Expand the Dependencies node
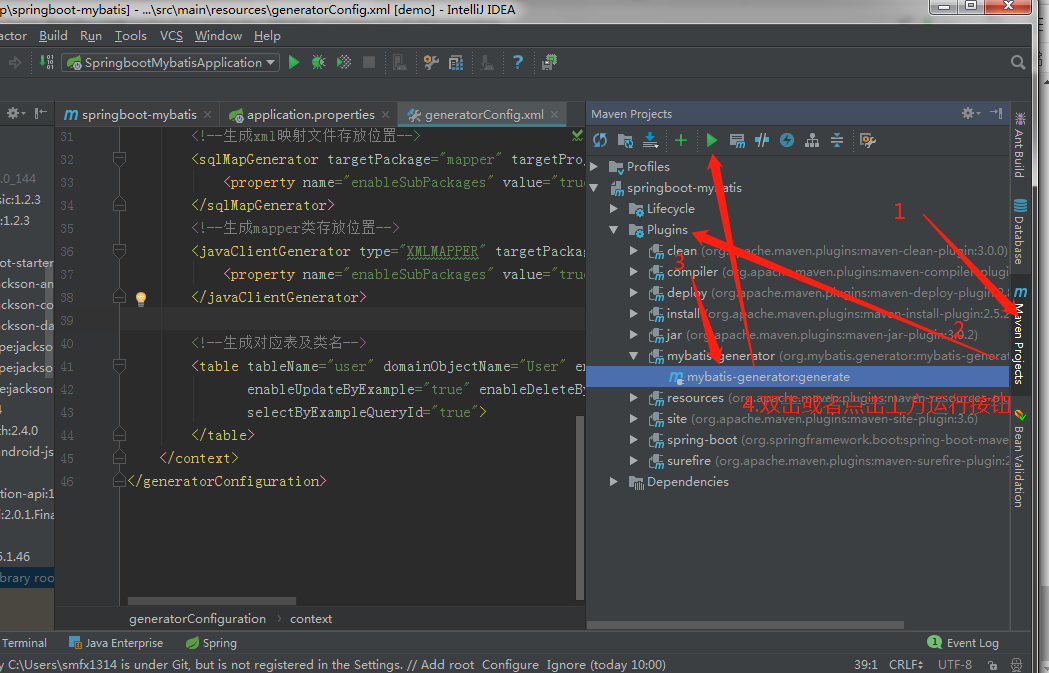This screenshot has width=1049, height=673. [614, 482]
